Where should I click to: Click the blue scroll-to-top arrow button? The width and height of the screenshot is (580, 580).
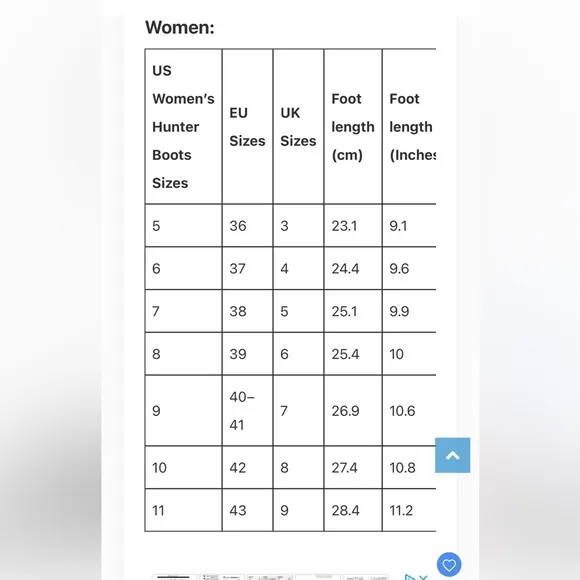(452, 455)
